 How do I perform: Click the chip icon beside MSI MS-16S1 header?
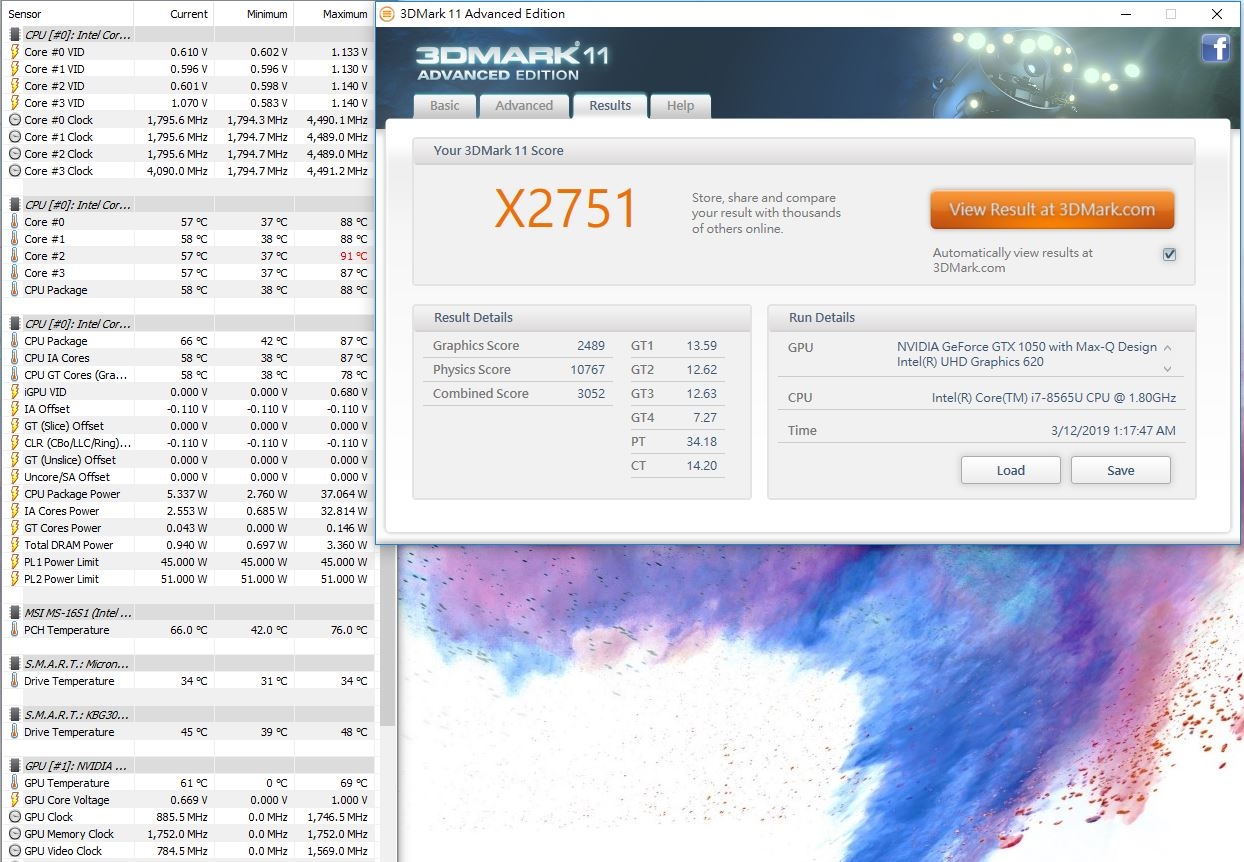pyautogui.click(x=15, y=613)
